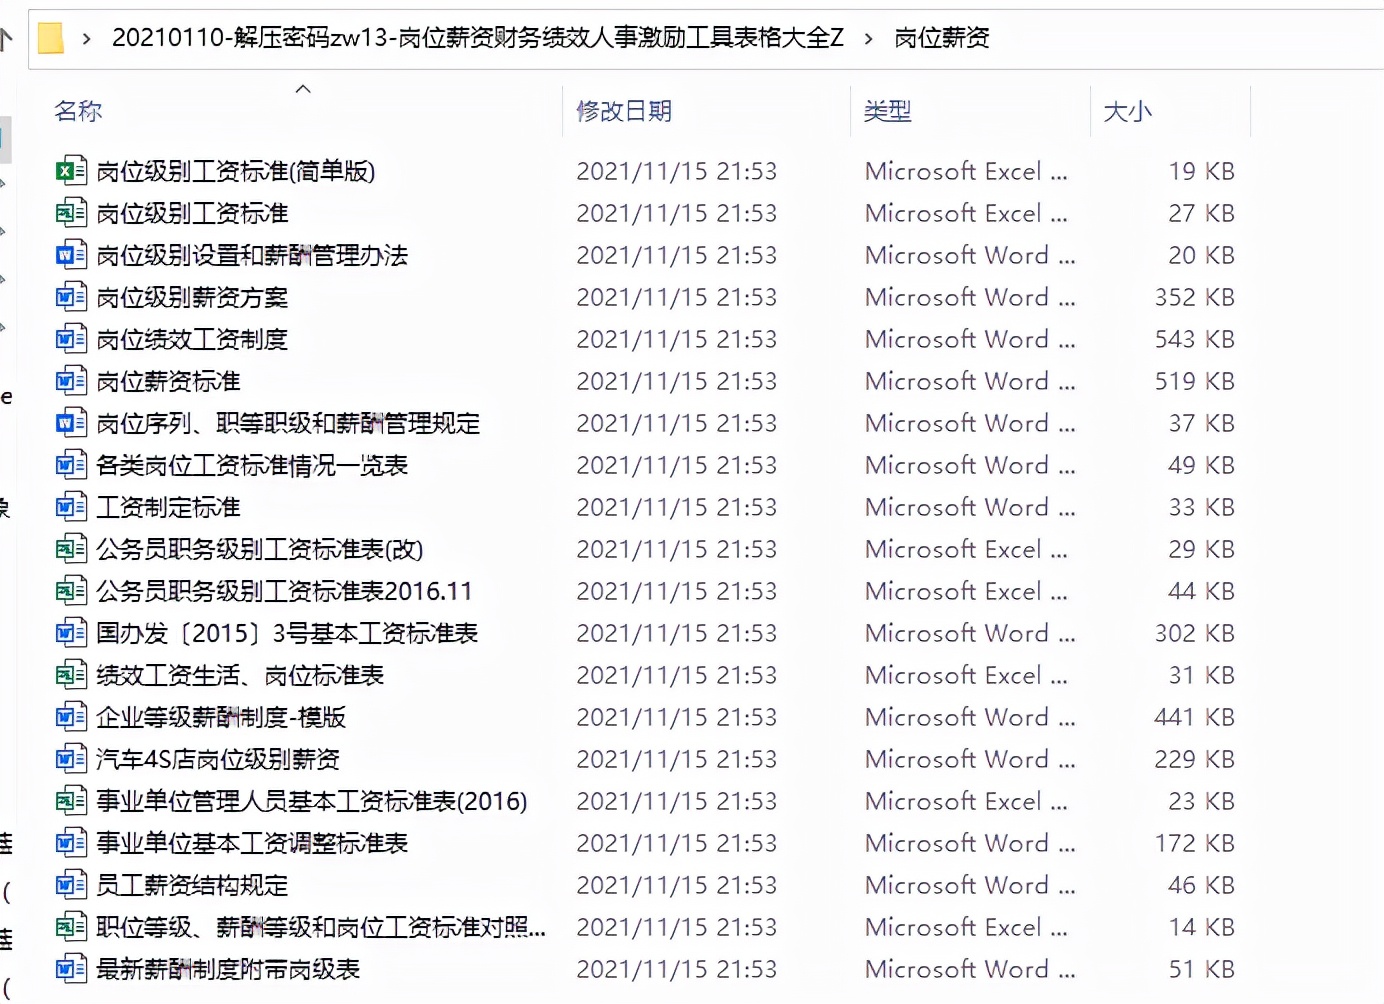
Task: Click Word icon of 汽车4S店岗位级别薪资
Action: click(71, 759)
